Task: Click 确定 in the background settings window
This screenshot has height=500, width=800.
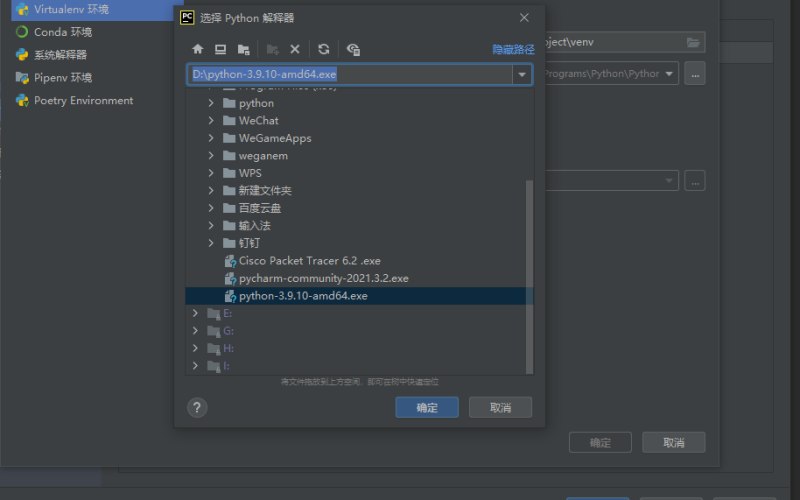Action: [x=600, y=442]
